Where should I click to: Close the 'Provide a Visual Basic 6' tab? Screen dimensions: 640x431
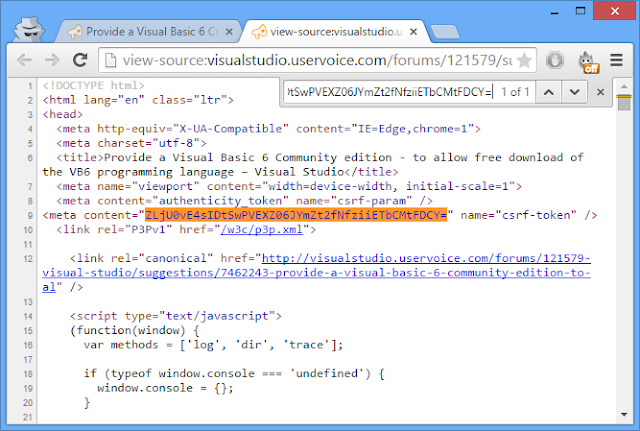coord(229,31)
